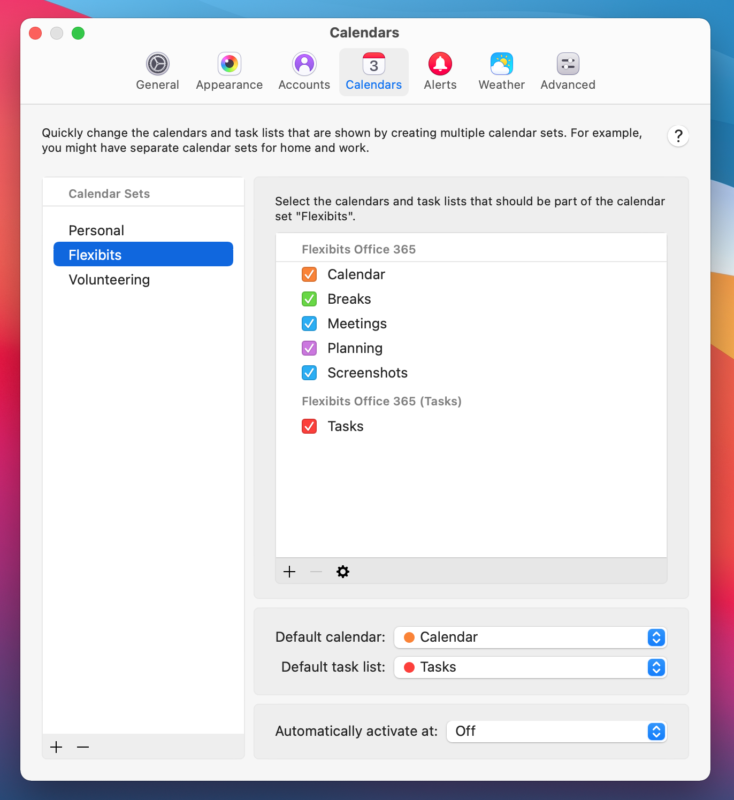Uncheck the orange Calendar checkbox
The width and height of the screenshot is (734, 800).
point(309,274)
